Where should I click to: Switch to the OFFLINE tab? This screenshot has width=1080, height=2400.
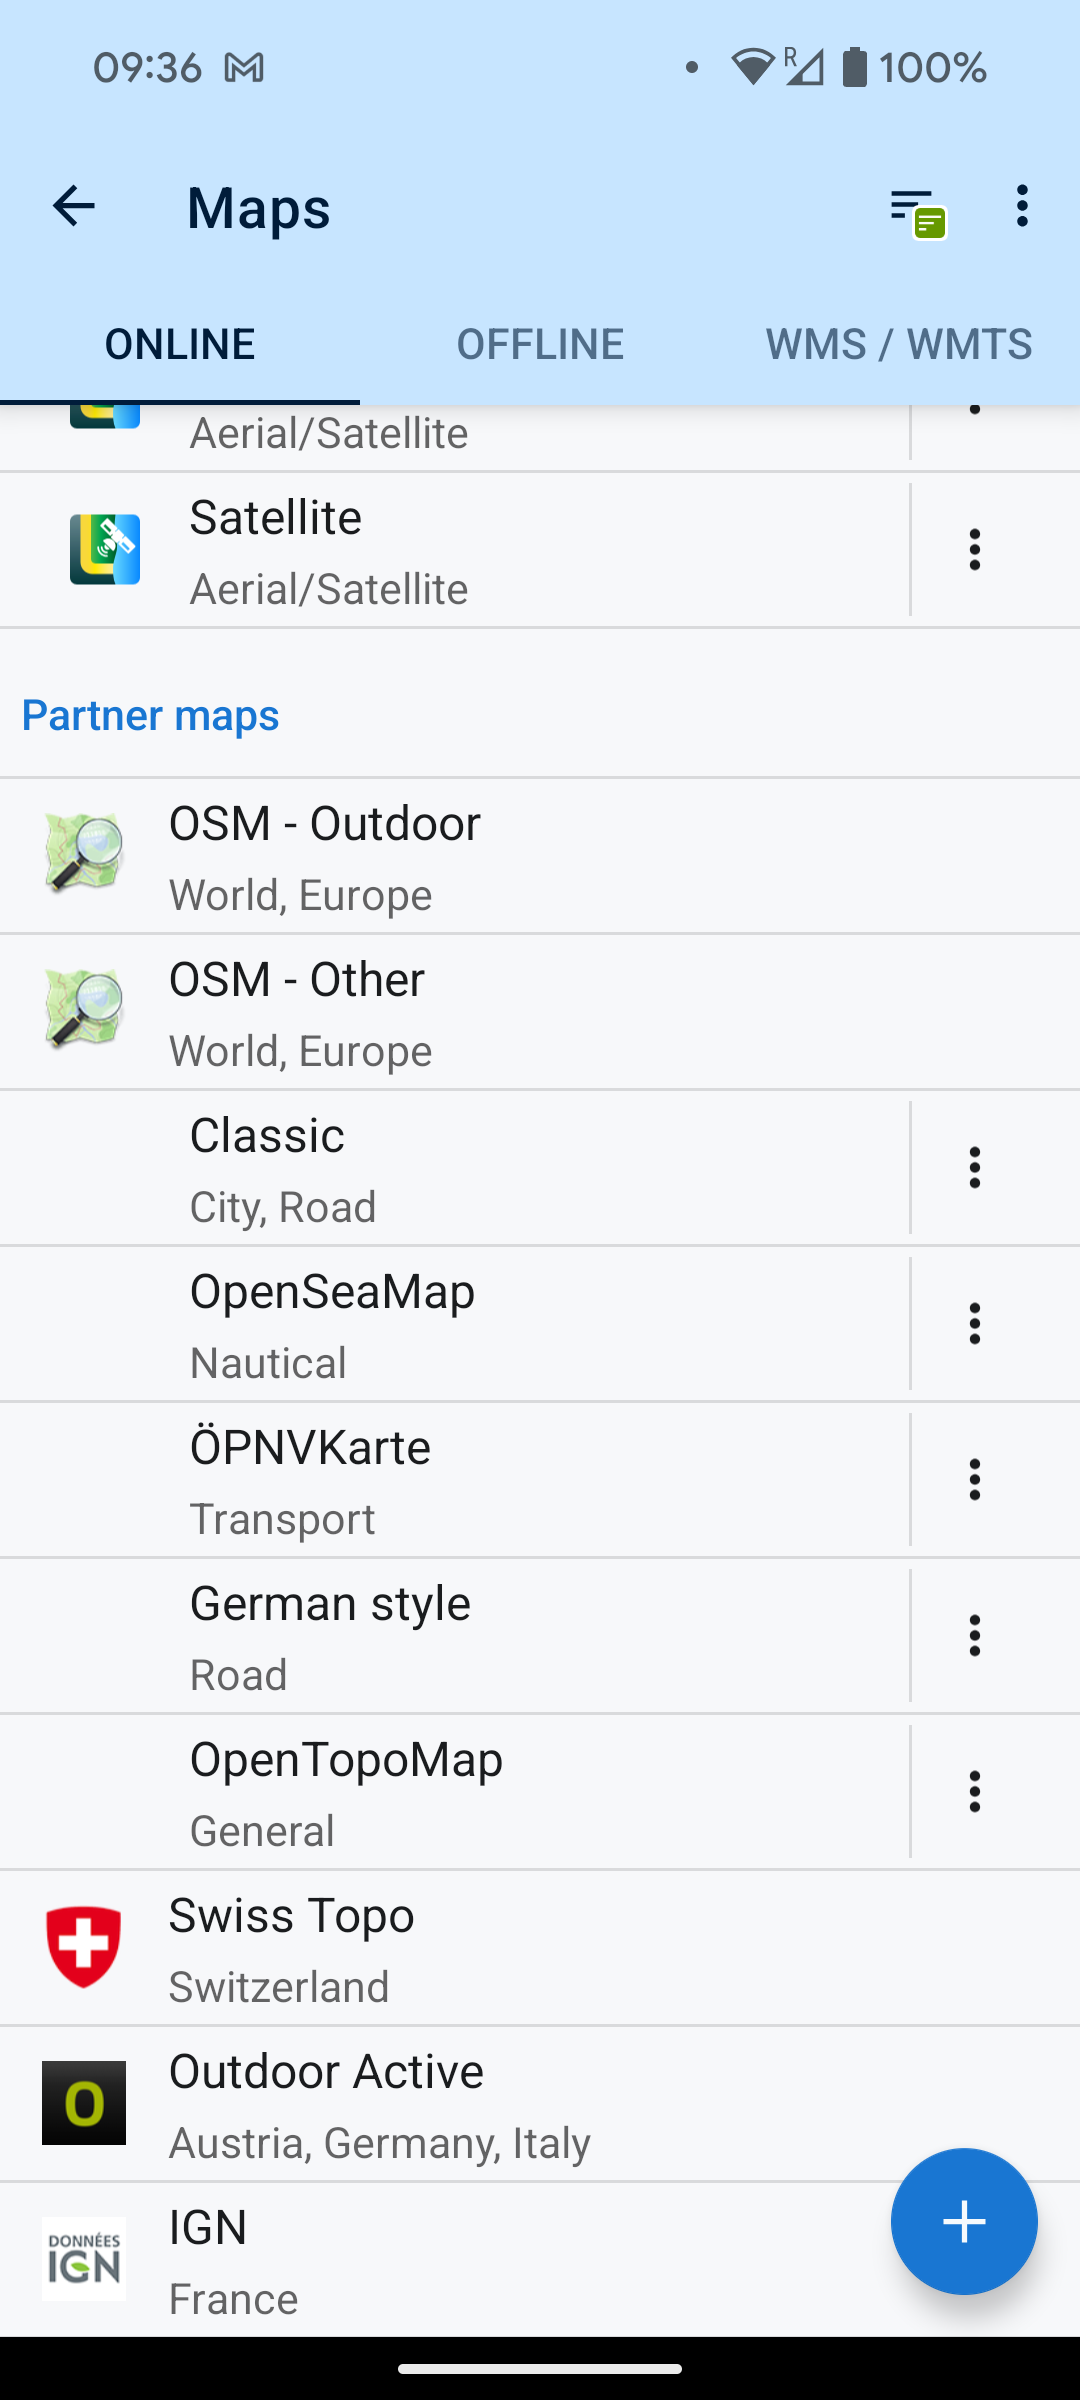click(540, 344)
